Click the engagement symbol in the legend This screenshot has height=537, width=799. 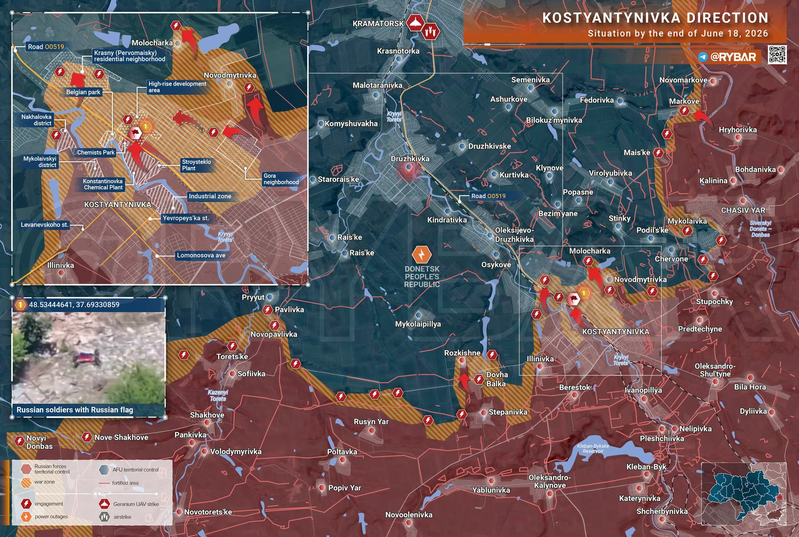26,504
